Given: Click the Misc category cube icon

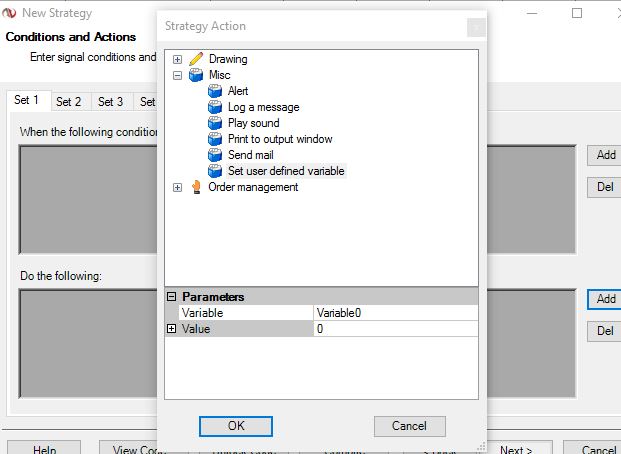Looking at the screenshot, I should (196, 75).
